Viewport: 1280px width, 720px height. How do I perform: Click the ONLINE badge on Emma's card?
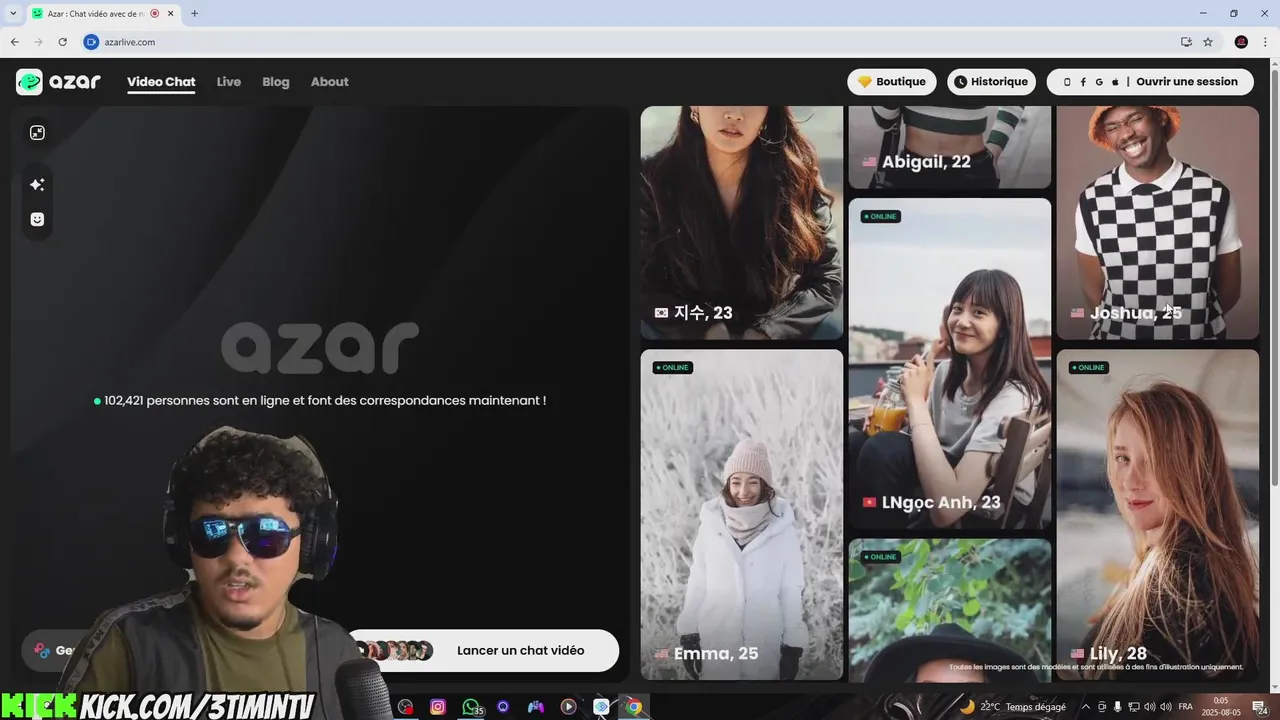point(671,367)
